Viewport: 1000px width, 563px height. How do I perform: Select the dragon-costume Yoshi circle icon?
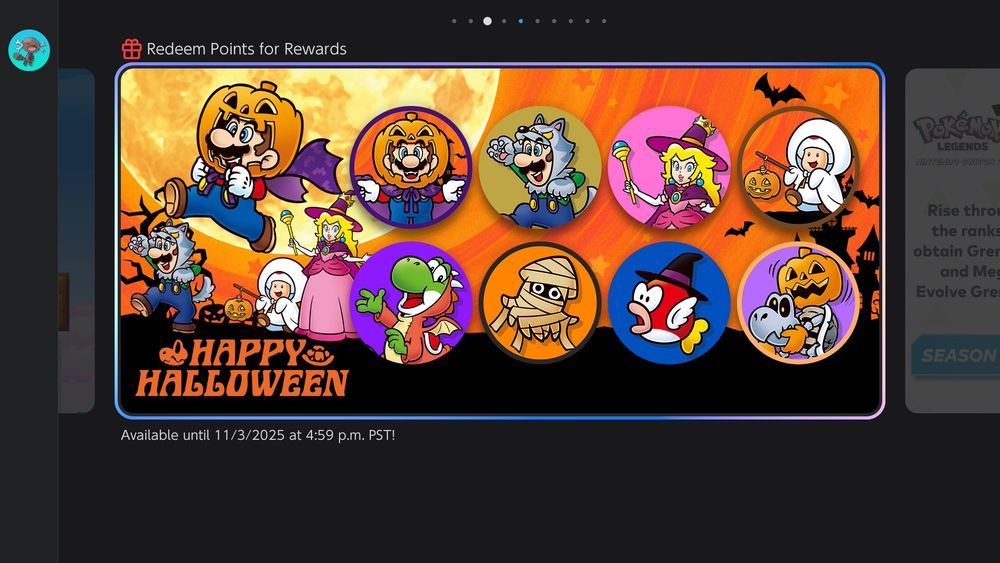(411, 303)
